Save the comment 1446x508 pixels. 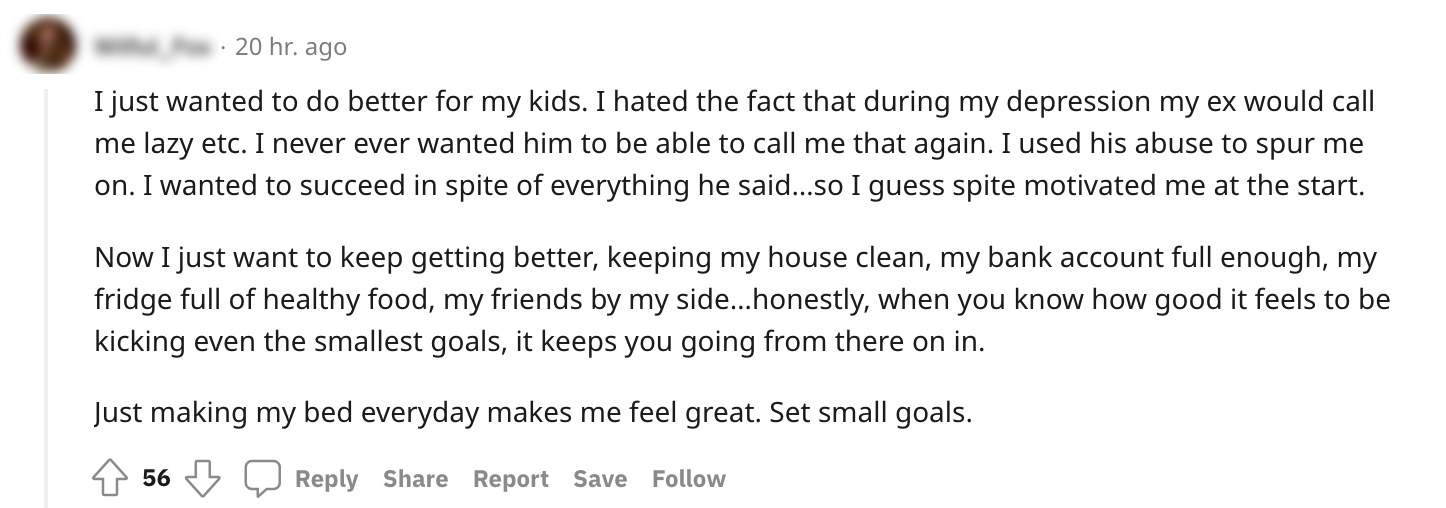pos(600,479)
